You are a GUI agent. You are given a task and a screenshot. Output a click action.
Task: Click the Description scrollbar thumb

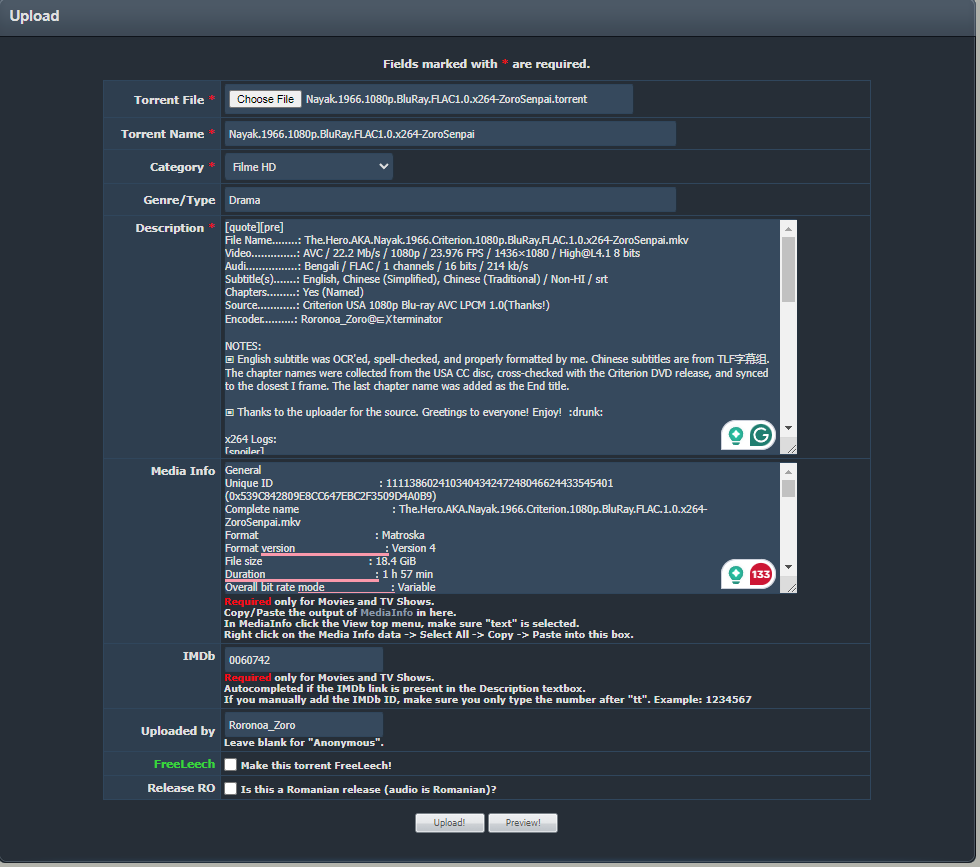(x=788, y=270)
